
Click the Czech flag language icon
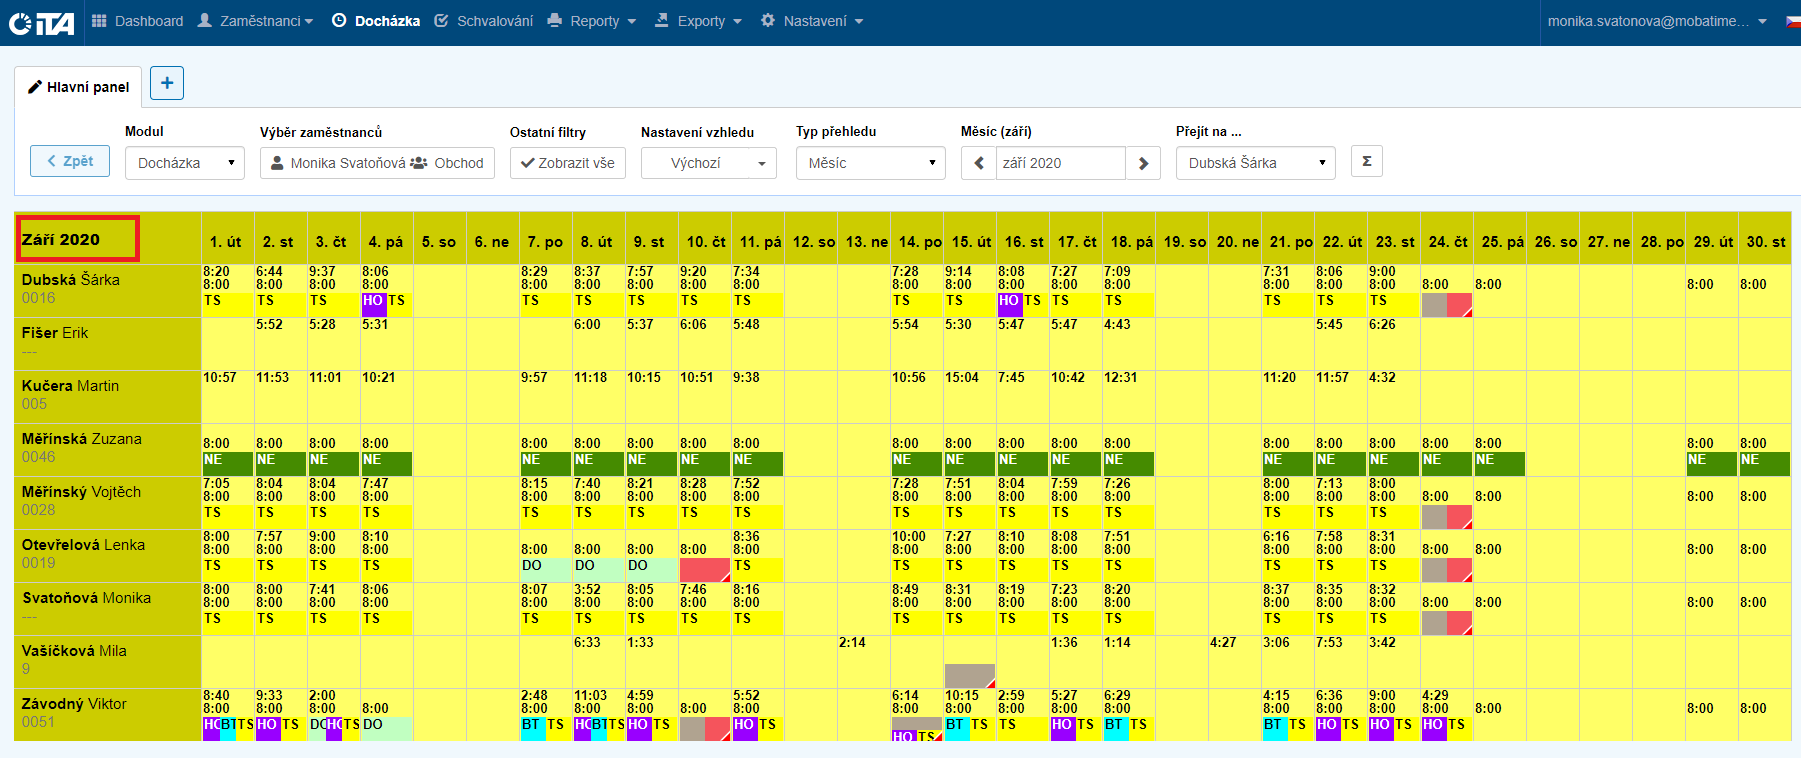point(1792,21)
